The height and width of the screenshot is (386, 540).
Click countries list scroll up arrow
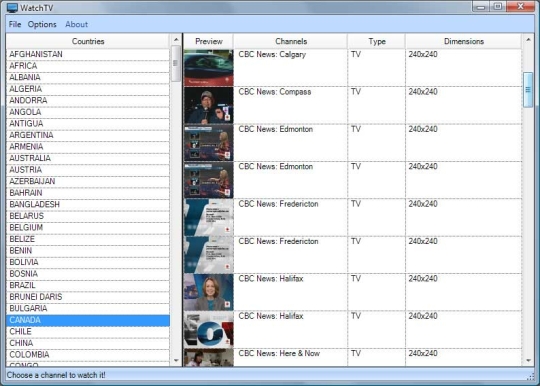coord(176,39)
